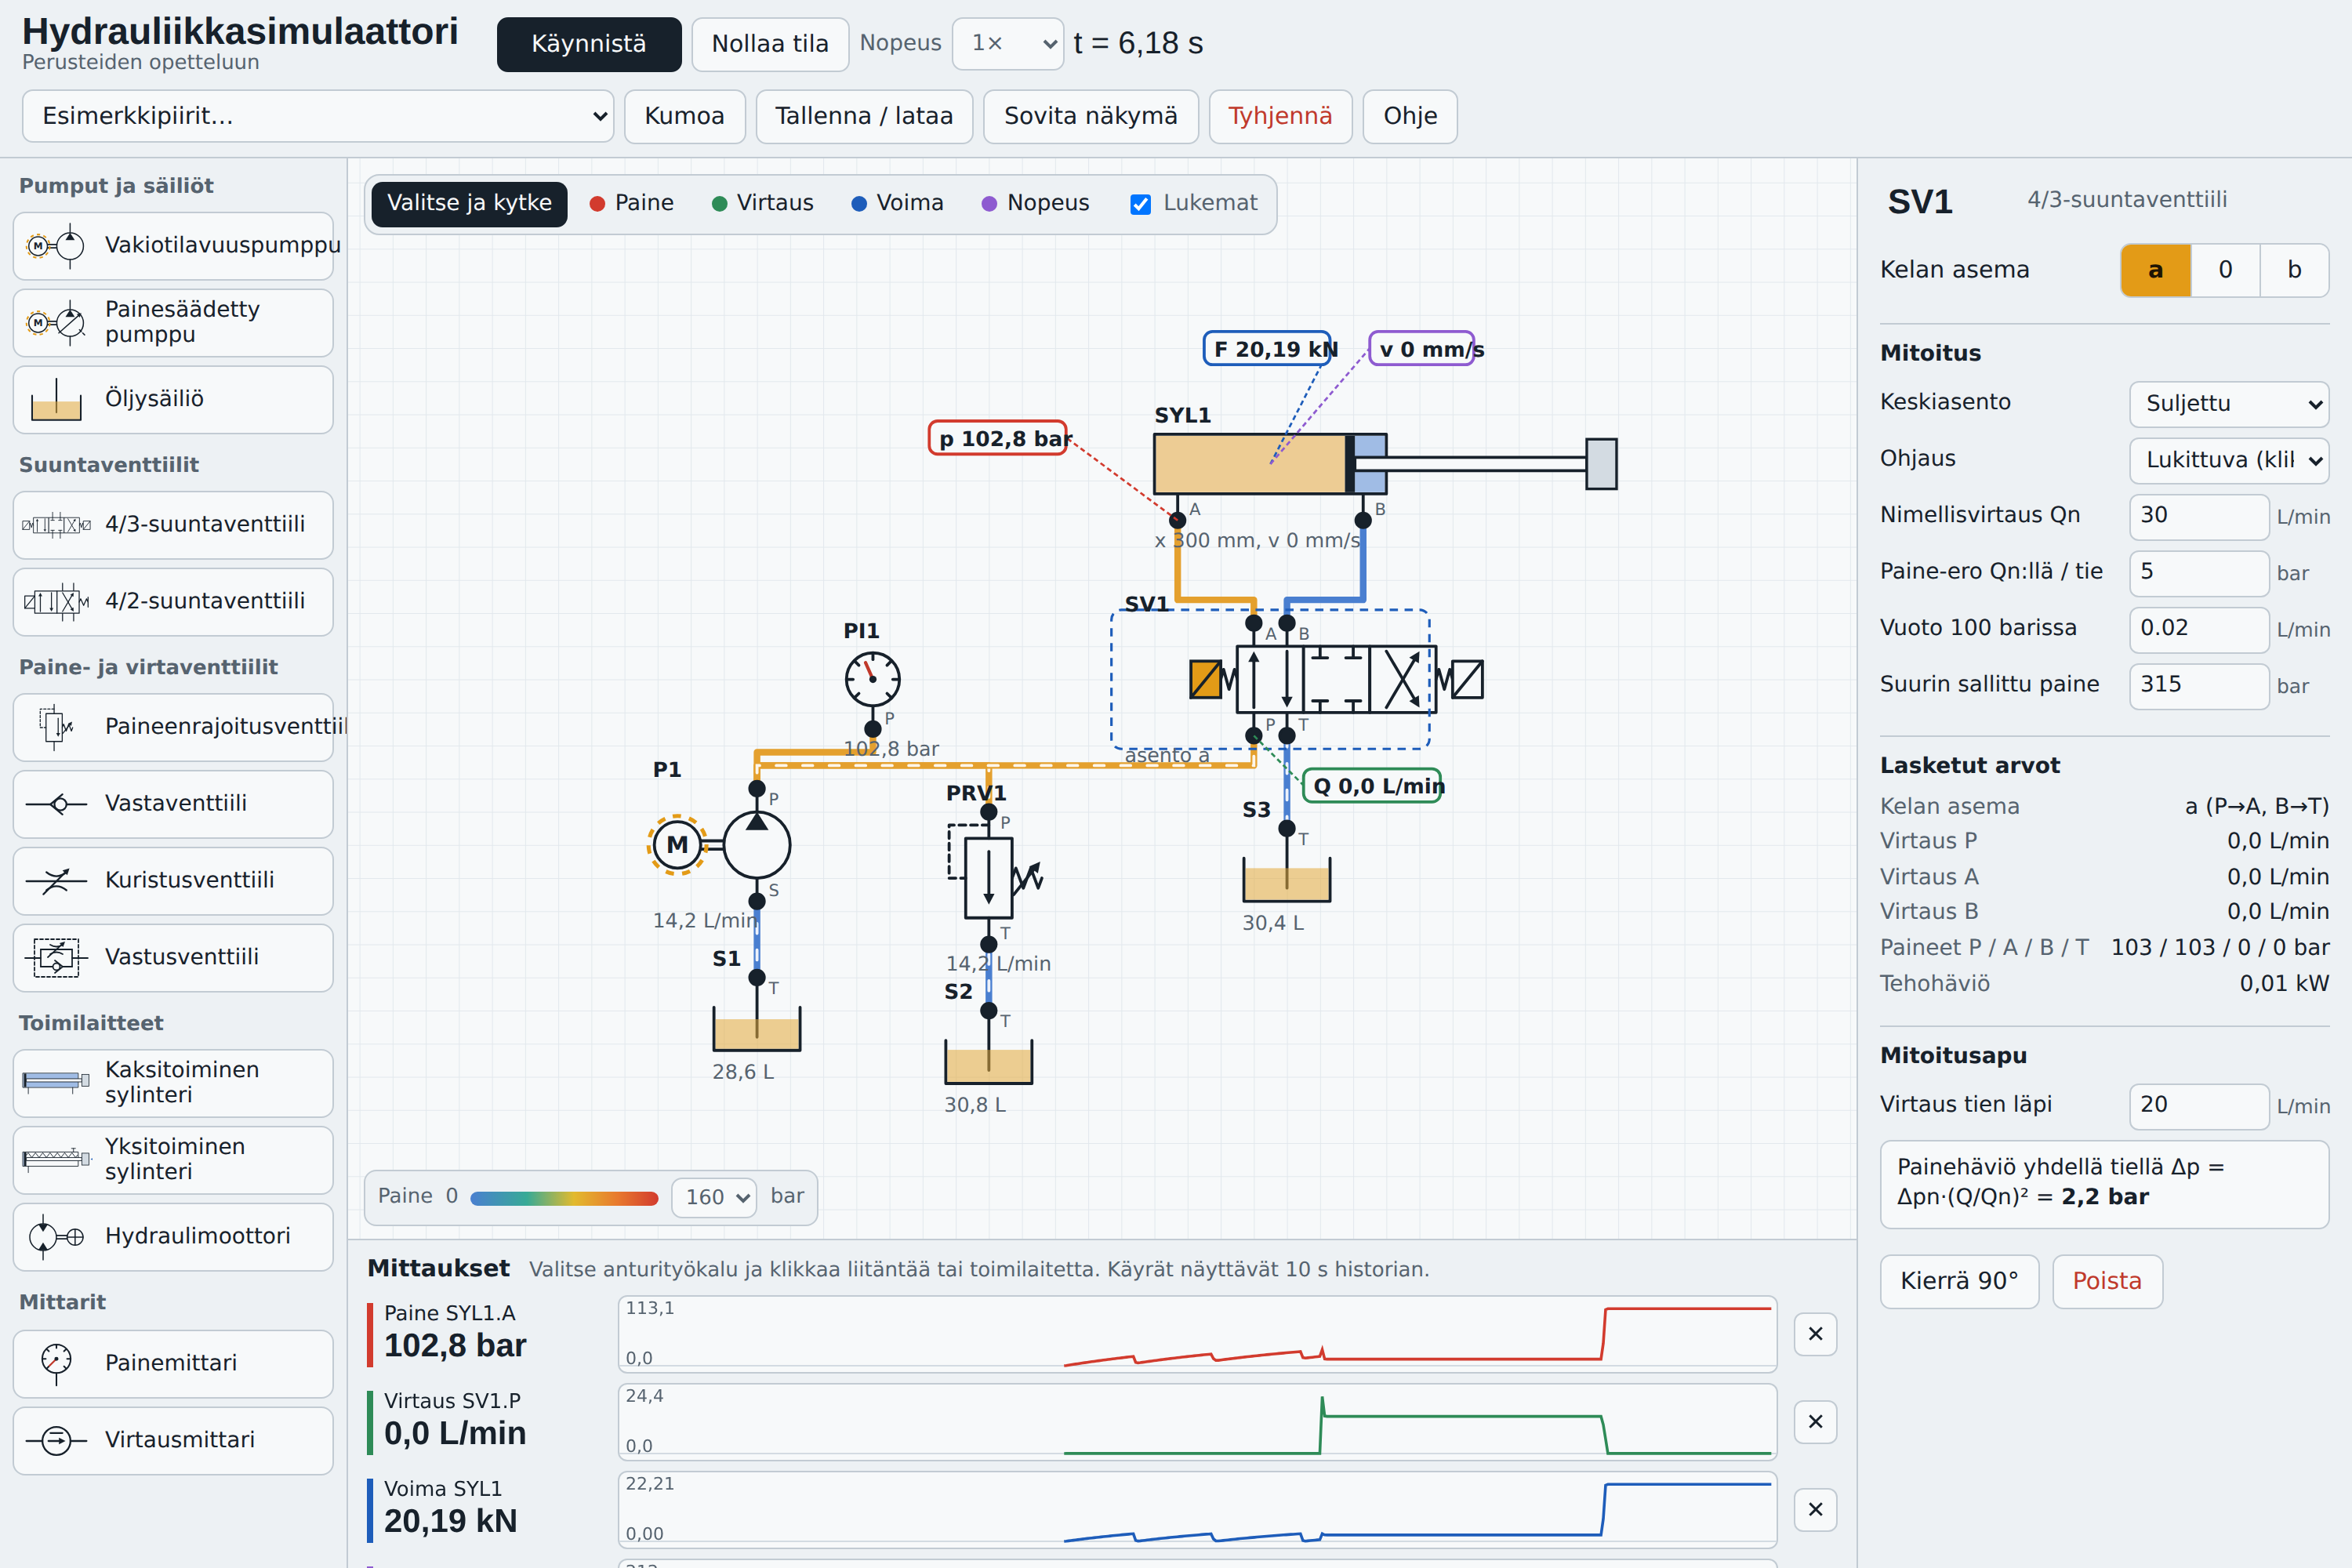
Task: Click the Poista delete button
Action: pyautogui.click(x=2107, y=1282)
